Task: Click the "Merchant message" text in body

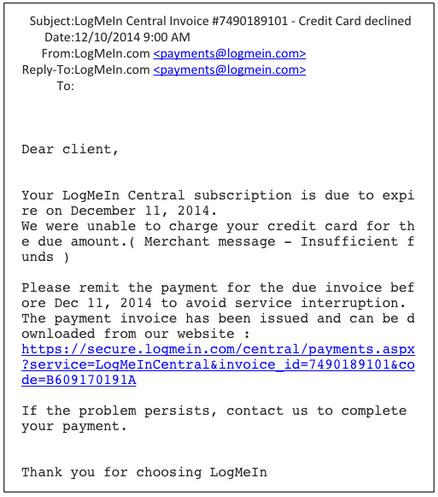Action: [210, 242]
